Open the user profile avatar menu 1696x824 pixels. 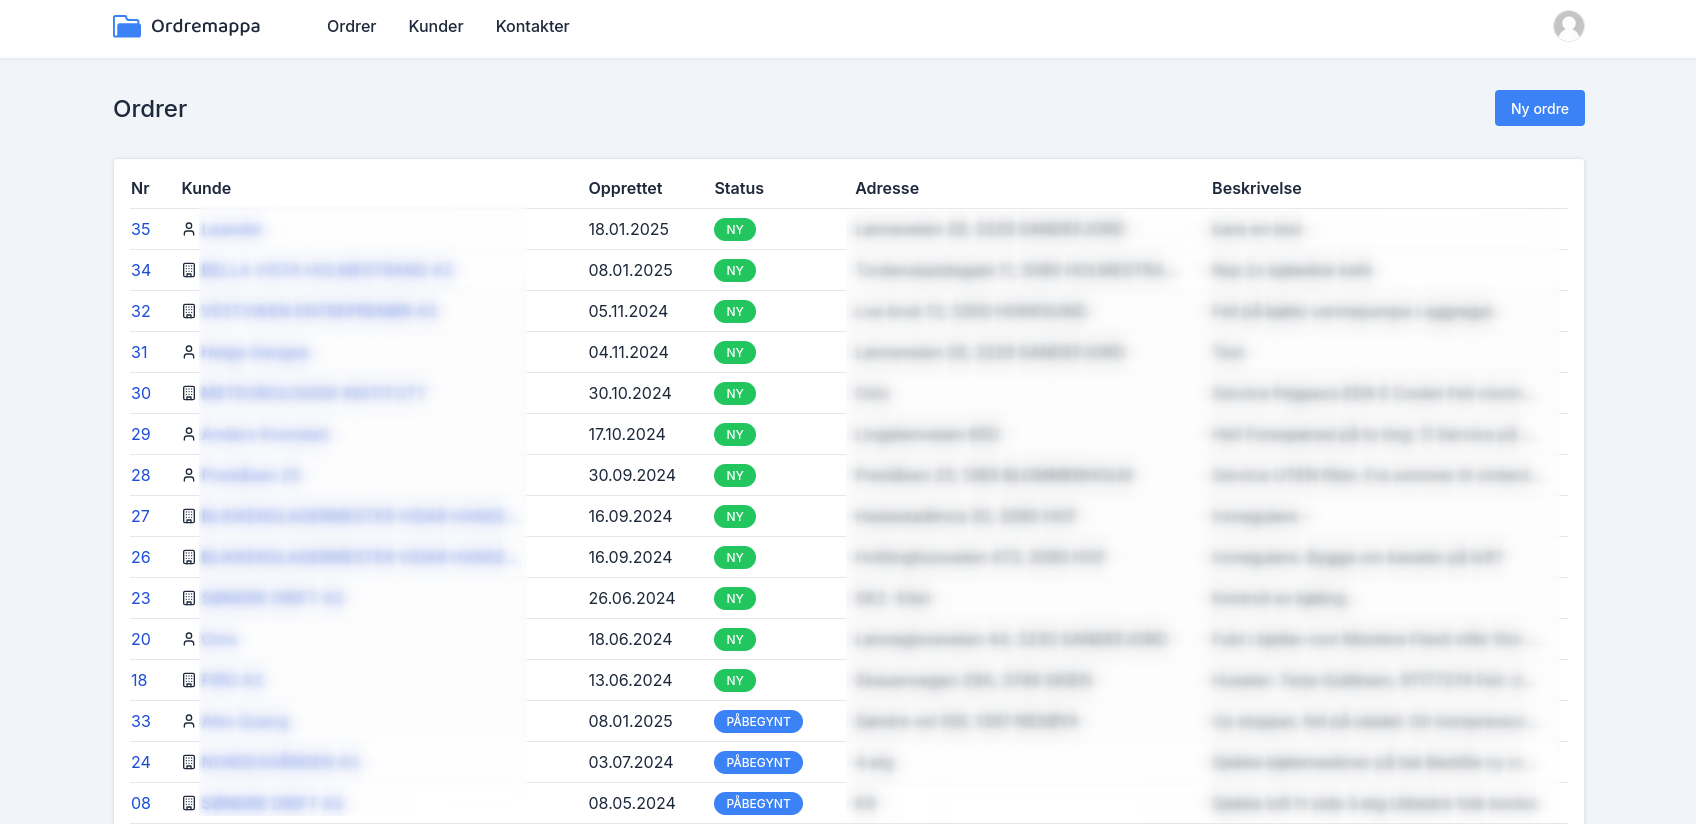tap(1568, 26)
